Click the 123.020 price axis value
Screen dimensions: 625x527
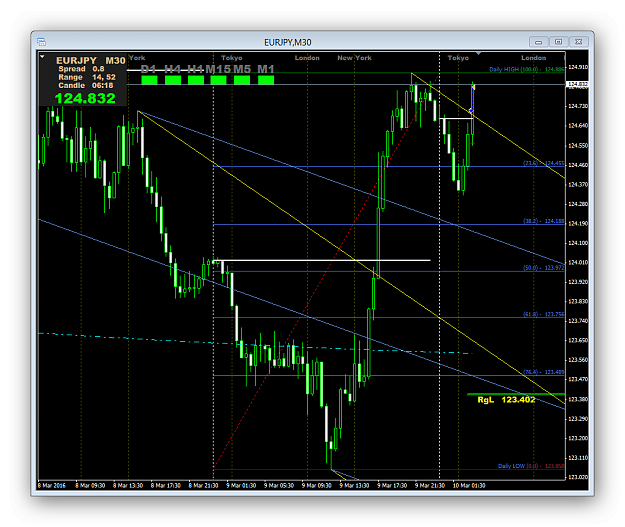pos(578,477)
